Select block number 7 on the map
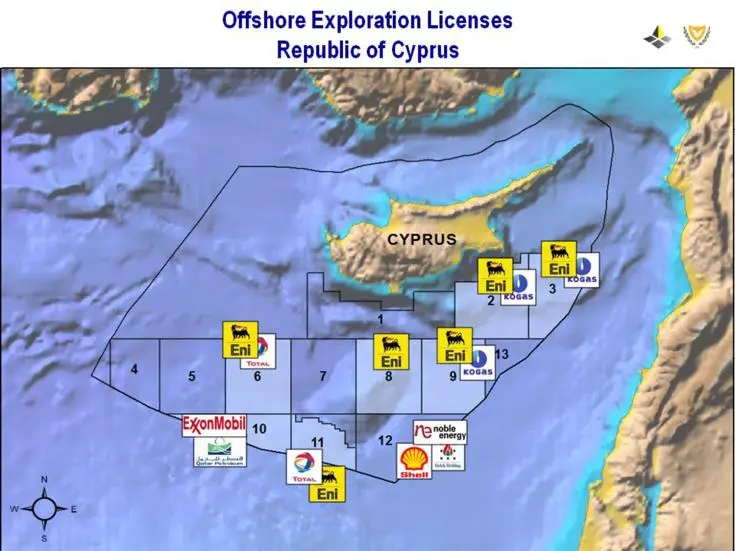The image size is (735, 551). tap(322, 376)
